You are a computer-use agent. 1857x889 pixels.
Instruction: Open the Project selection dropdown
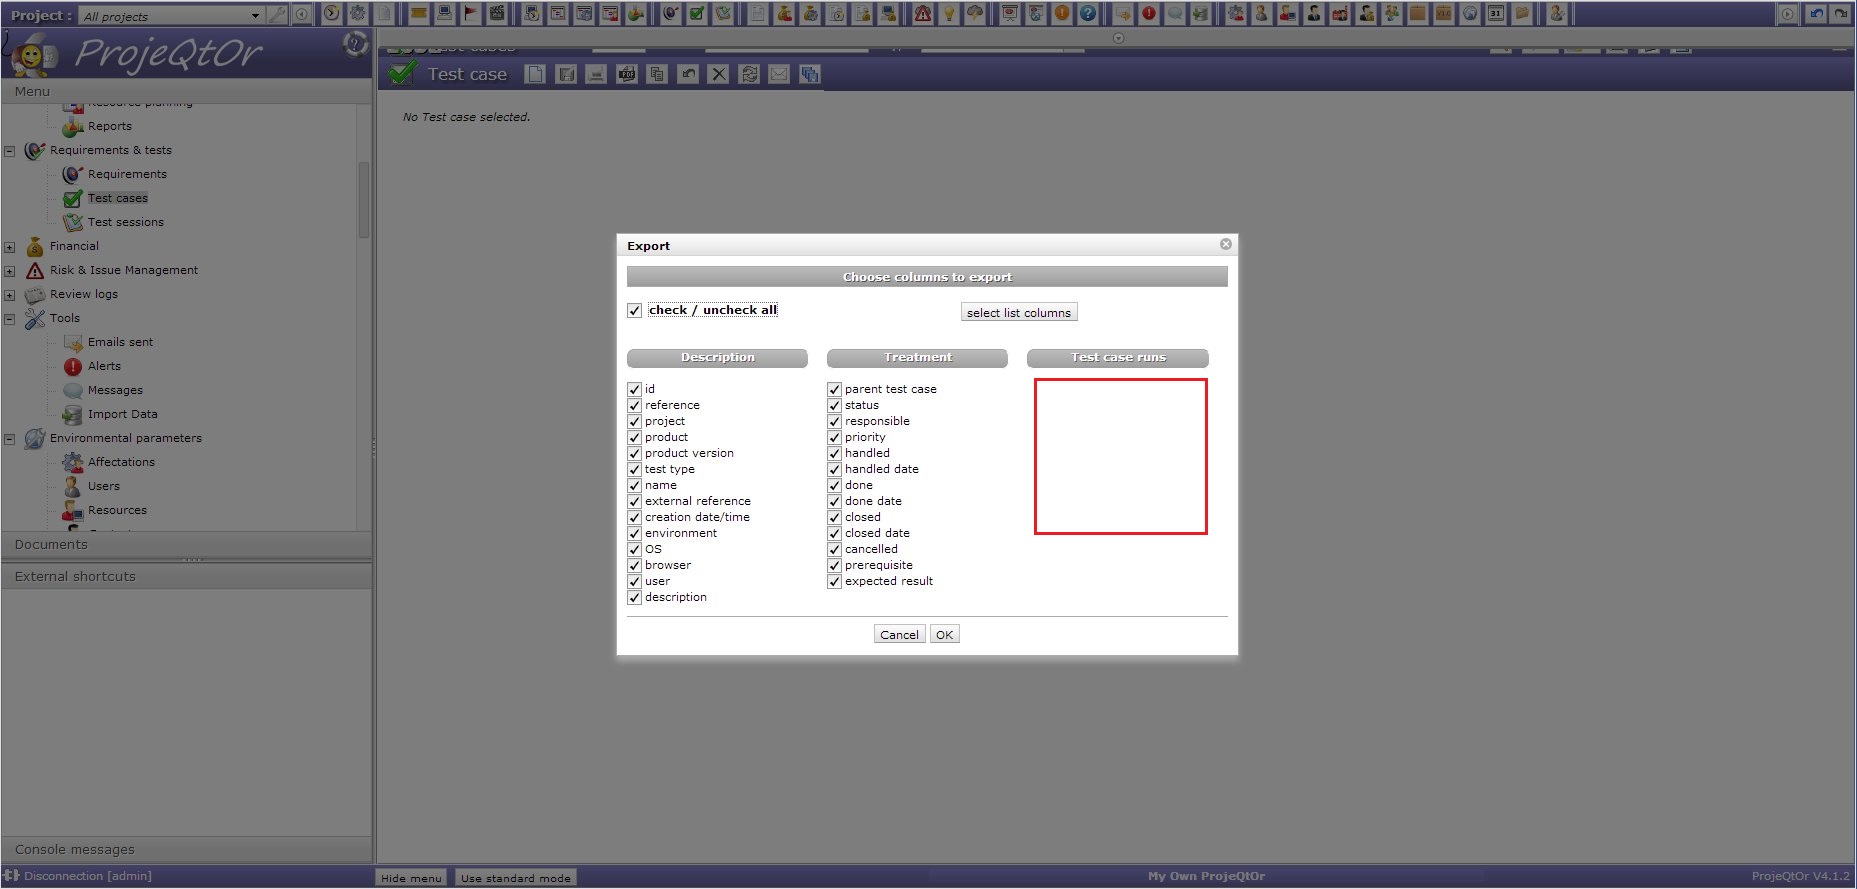click(255, 16)
